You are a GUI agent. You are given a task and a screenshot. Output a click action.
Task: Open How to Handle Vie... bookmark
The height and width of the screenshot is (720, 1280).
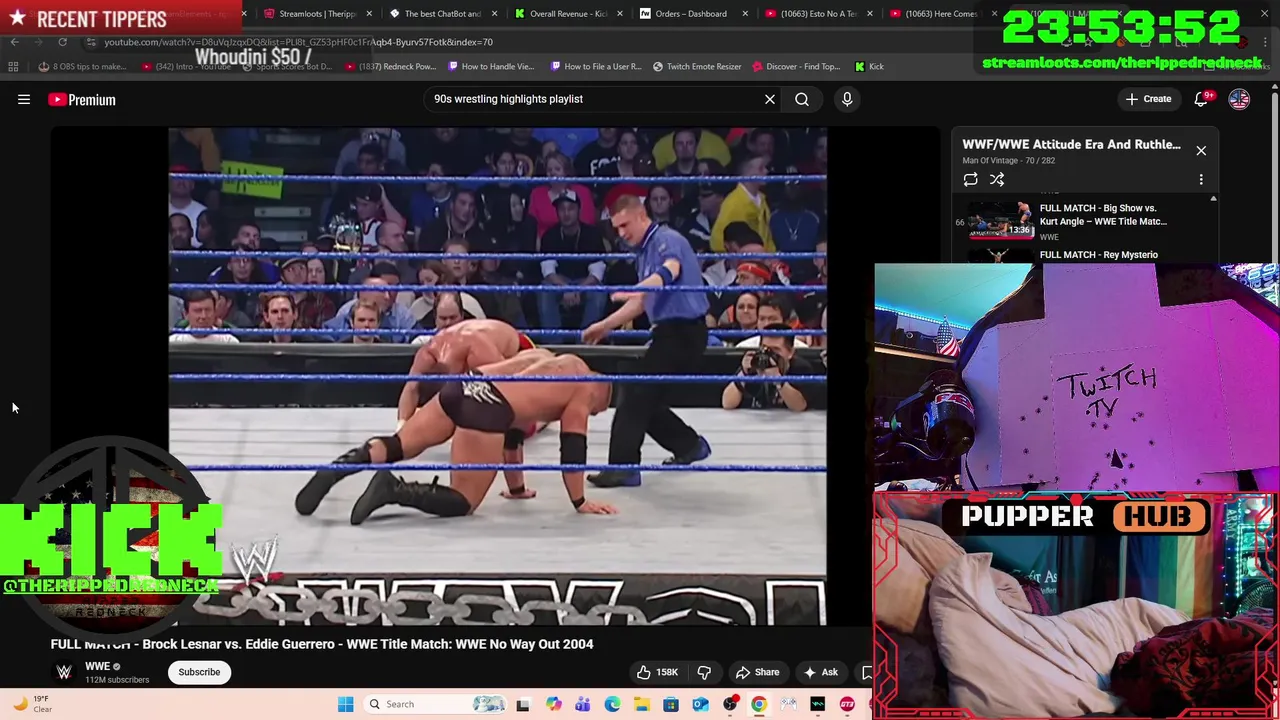point(492,67)
